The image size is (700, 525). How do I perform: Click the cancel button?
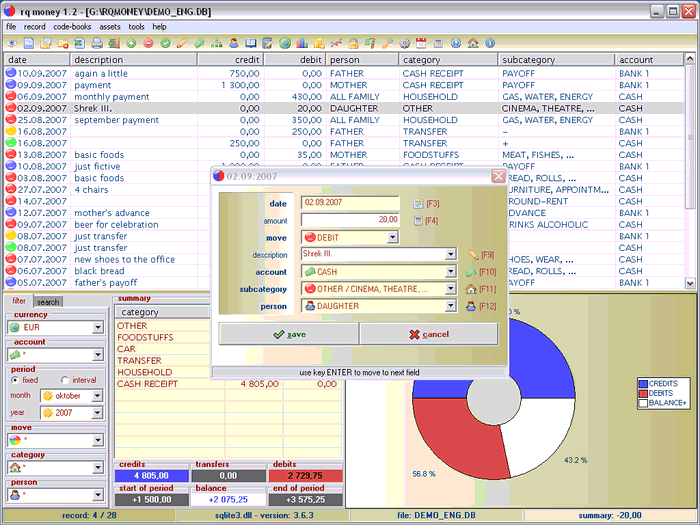click(x=429, y=334)
